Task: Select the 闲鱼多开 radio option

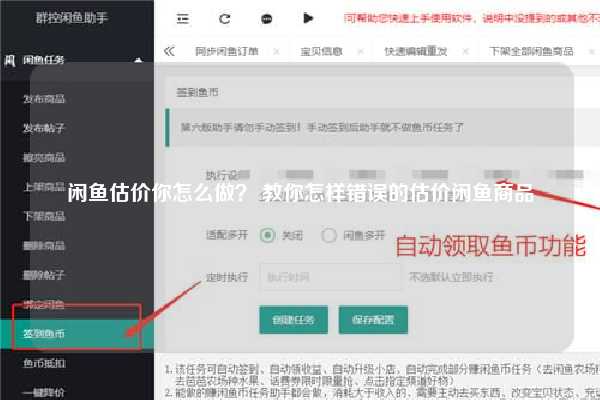Action: pyautogui.click(x=329, y=235)
